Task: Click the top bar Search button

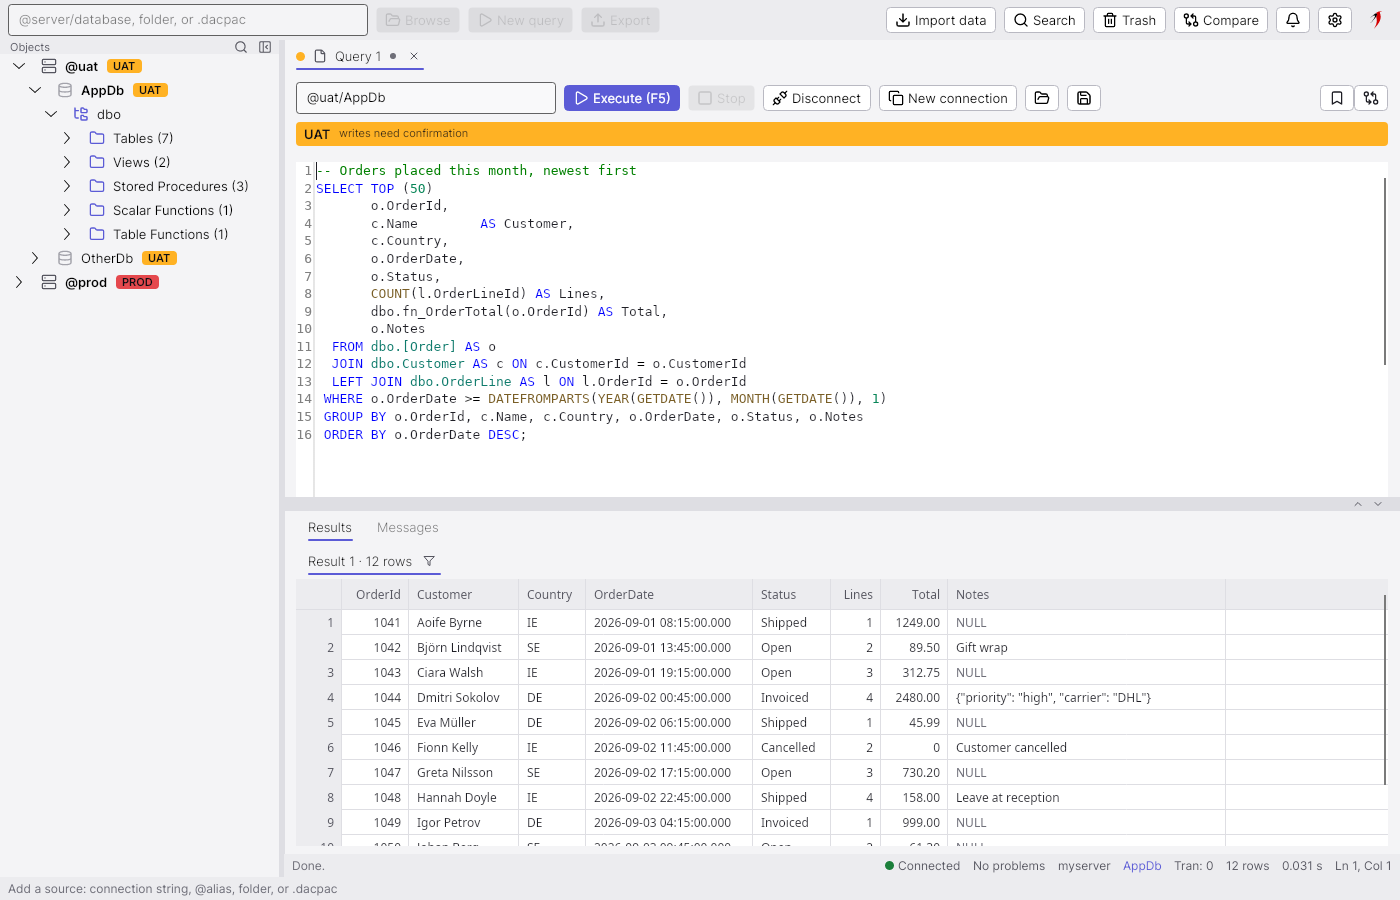Action: (1044, 20)
